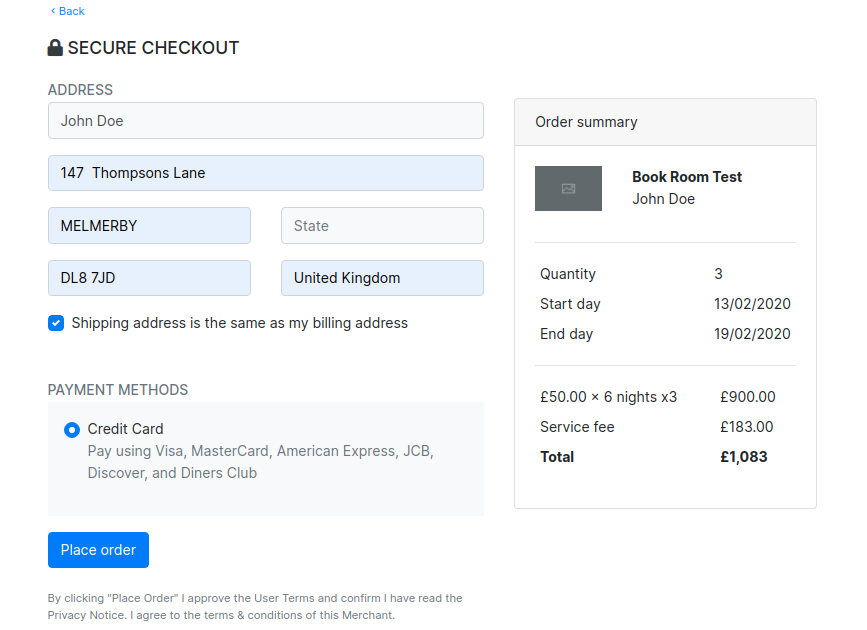The width and height of the screenshot is (867, 630).
Task: Go back using the Back link
Action: tap(68, 11)
